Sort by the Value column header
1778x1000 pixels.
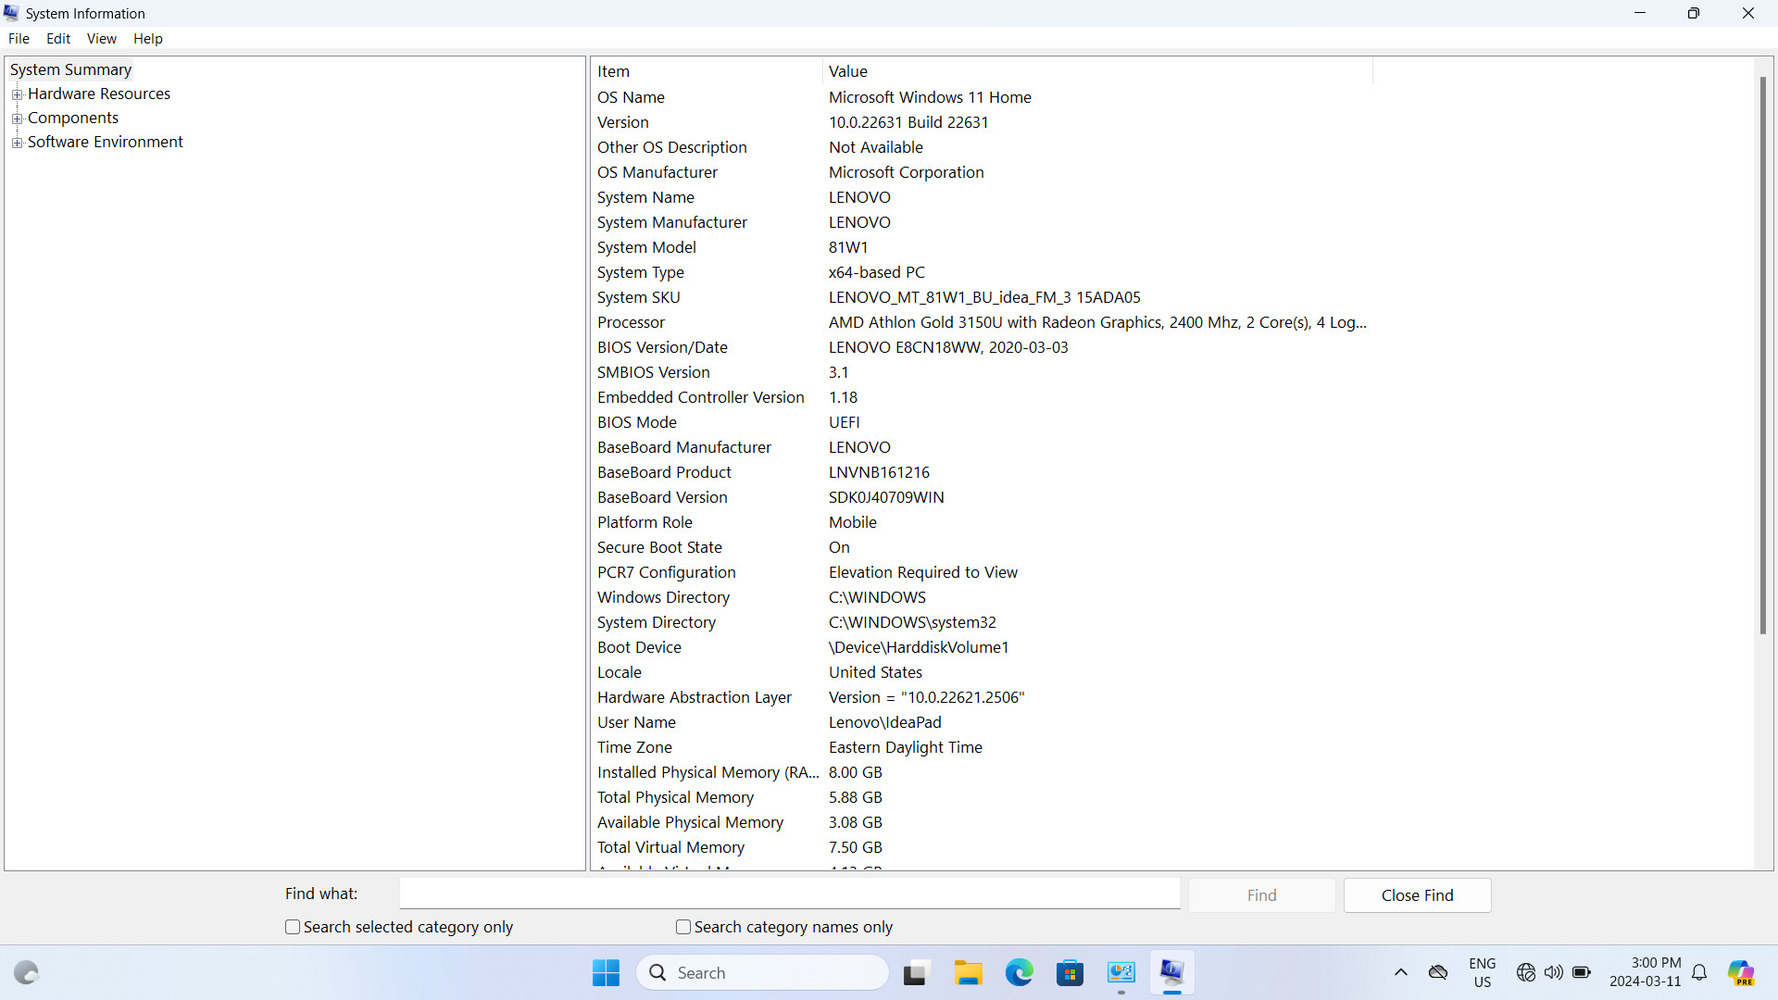pos(1097,71)
